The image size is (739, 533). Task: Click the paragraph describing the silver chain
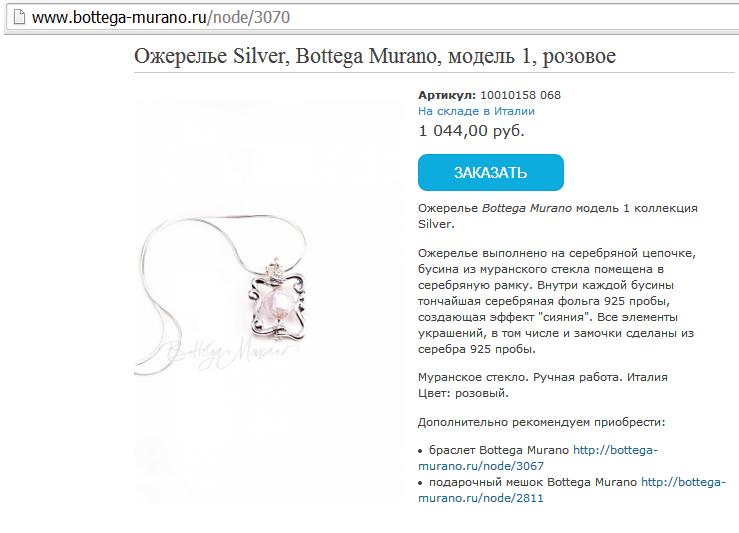pos(557,301)
